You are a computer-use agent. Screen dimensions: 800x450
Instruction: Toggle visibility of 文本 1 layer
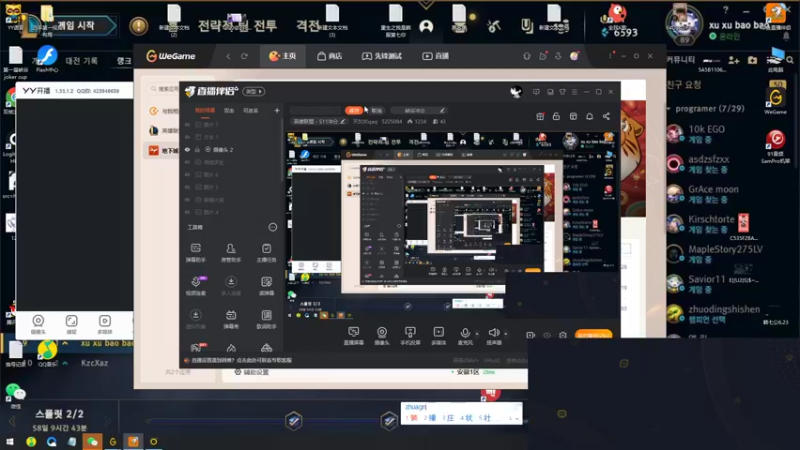pos(187,137)
